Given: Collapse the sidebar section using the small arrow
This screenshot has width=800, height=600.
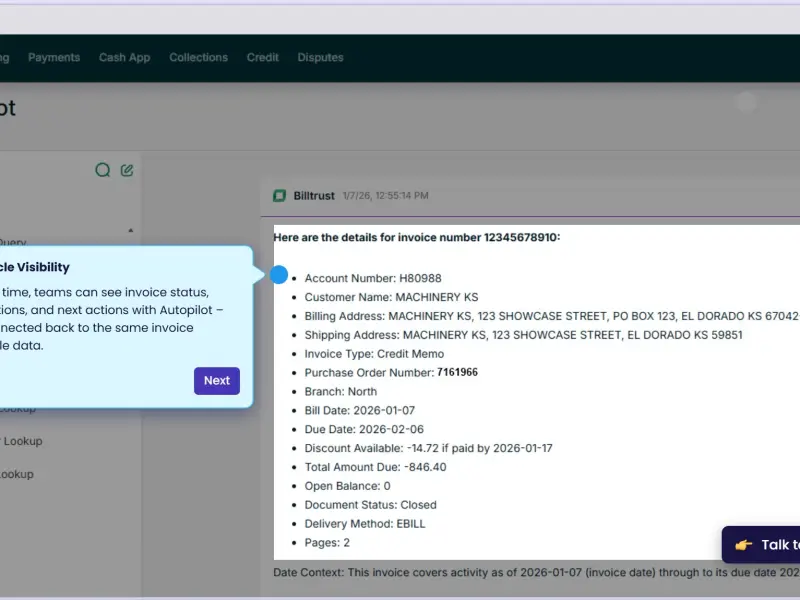Looking at the screenshot, I should (131, 230).
